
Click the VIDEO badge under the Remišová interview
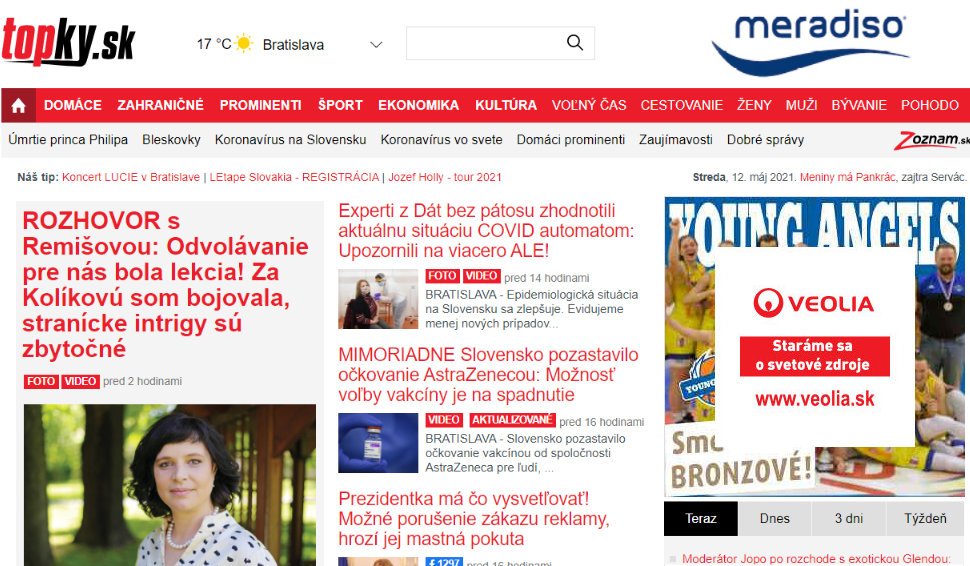click(80, 381)
